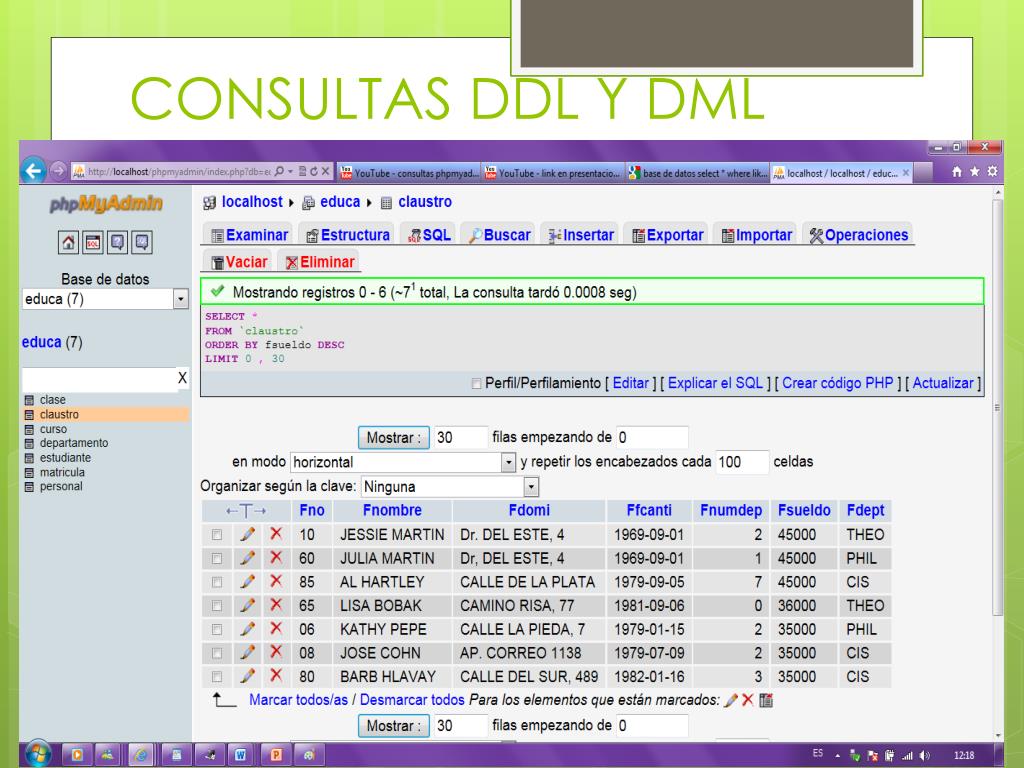Delete the BARB HLAVAY row with red X

point(276,676)
